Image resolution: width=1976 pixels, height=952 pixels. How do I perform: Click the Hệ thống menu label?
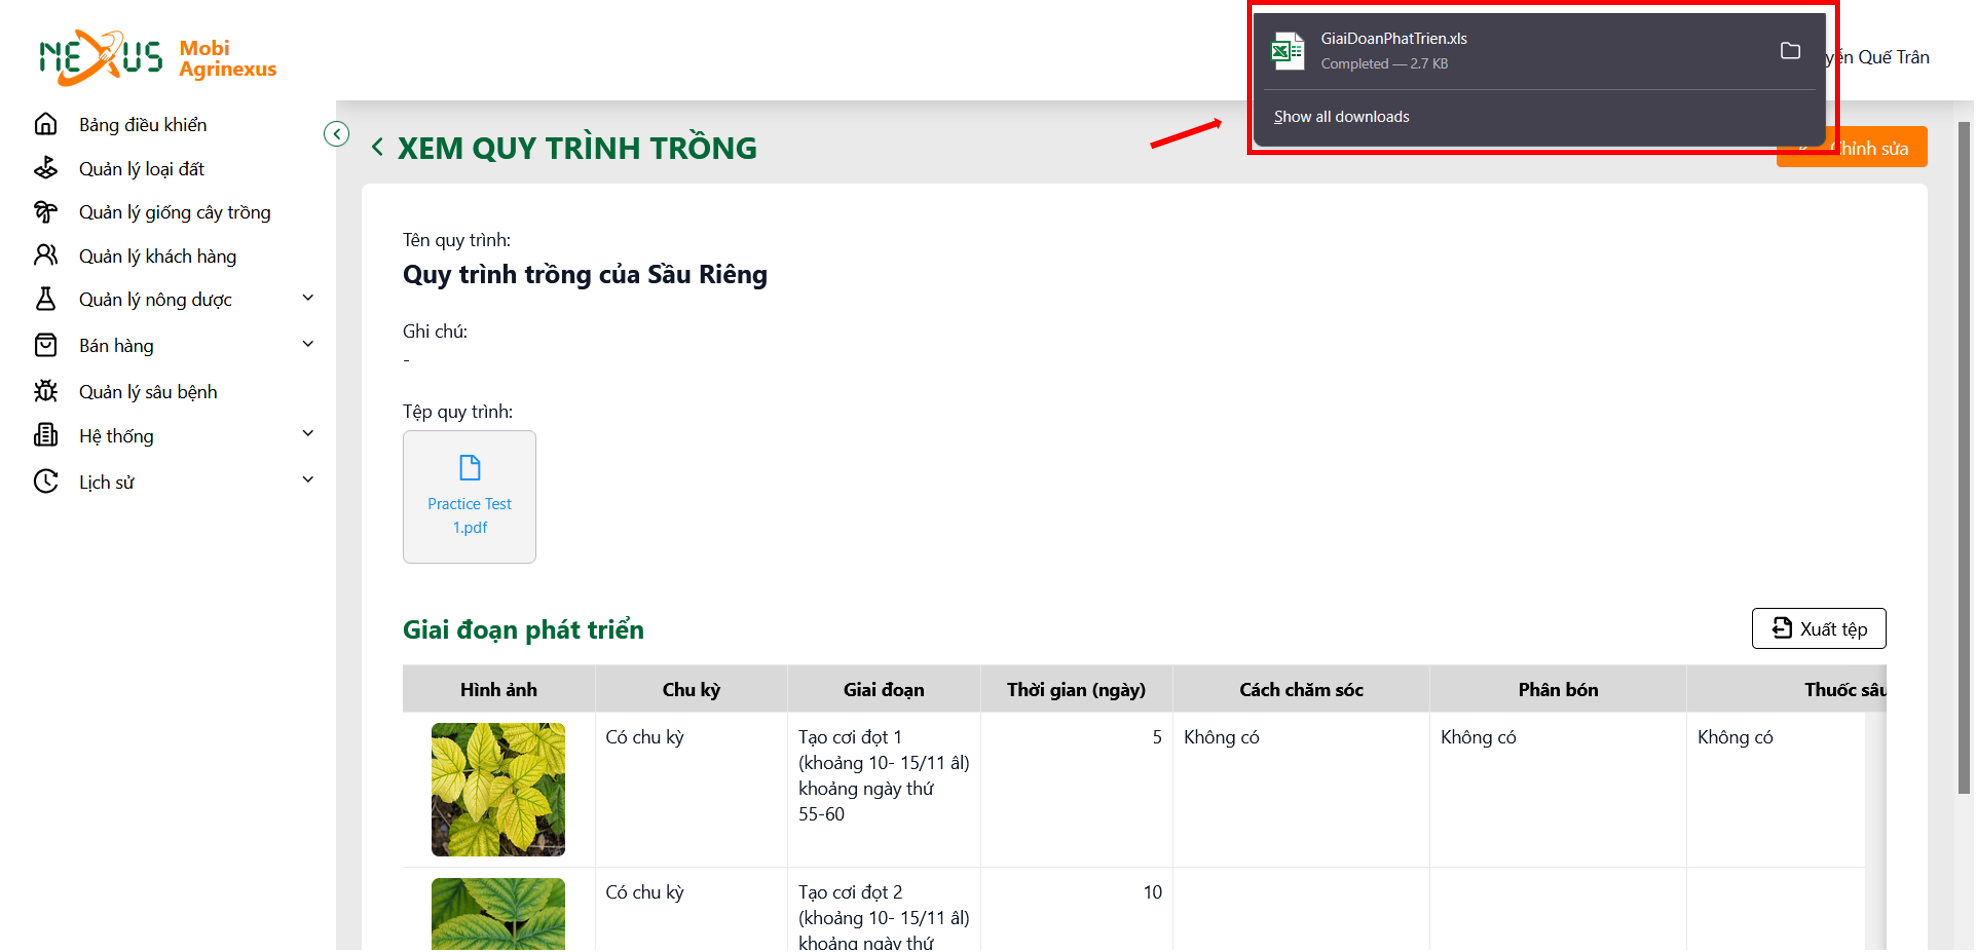(x=116, y=436)
